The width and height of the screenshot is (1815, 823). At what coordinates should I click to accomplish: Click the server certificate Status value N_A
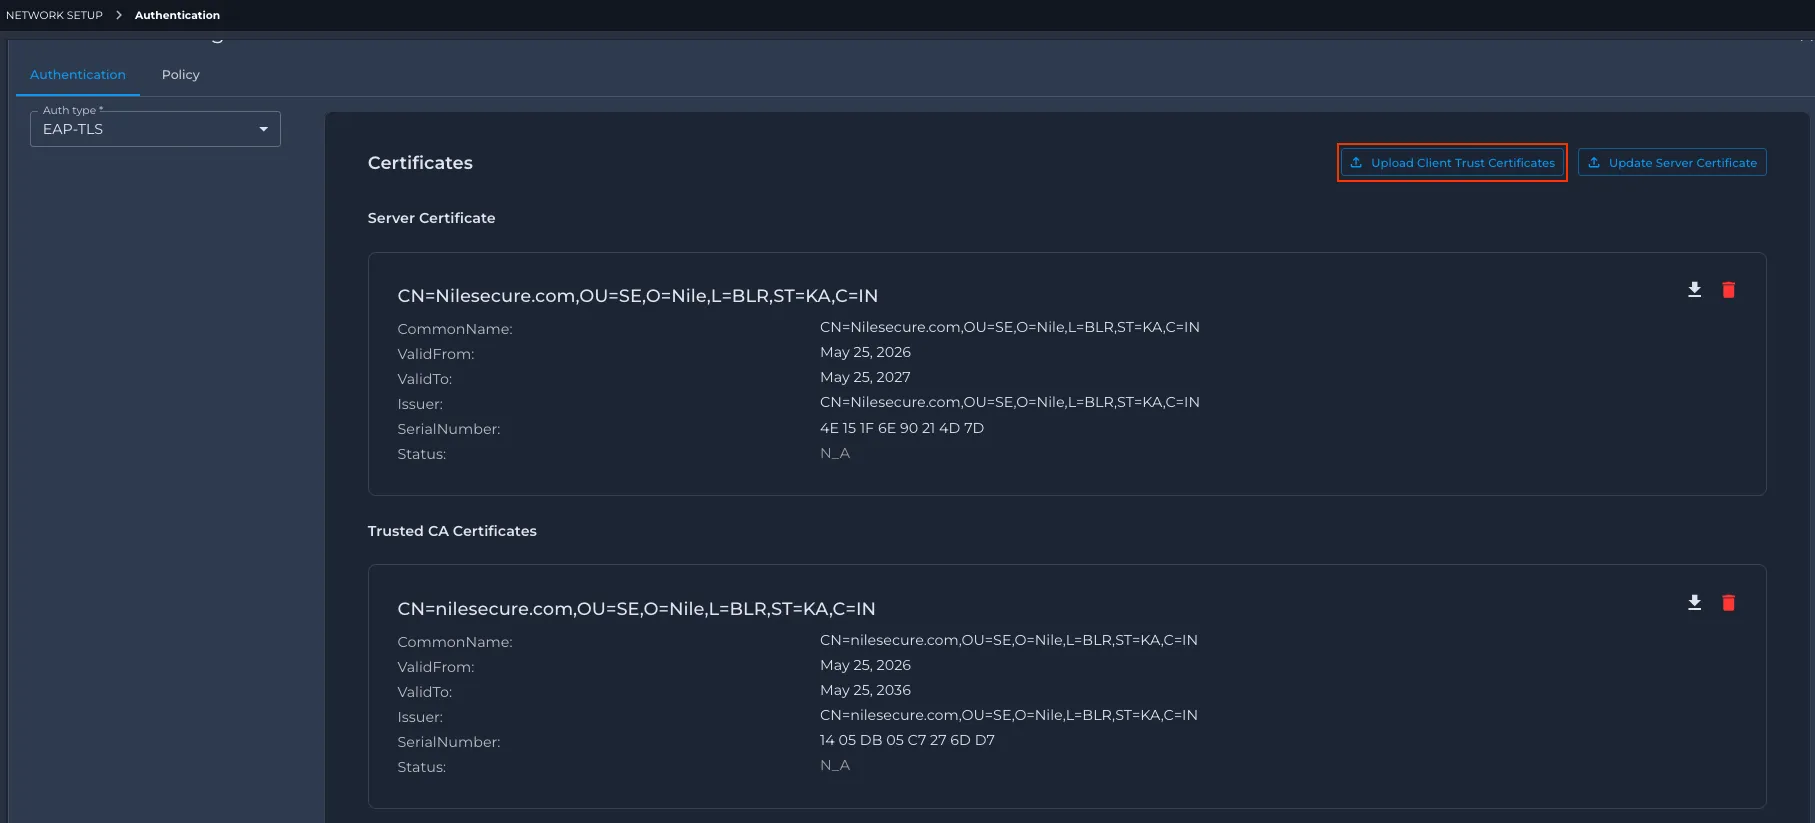[835, 453]
